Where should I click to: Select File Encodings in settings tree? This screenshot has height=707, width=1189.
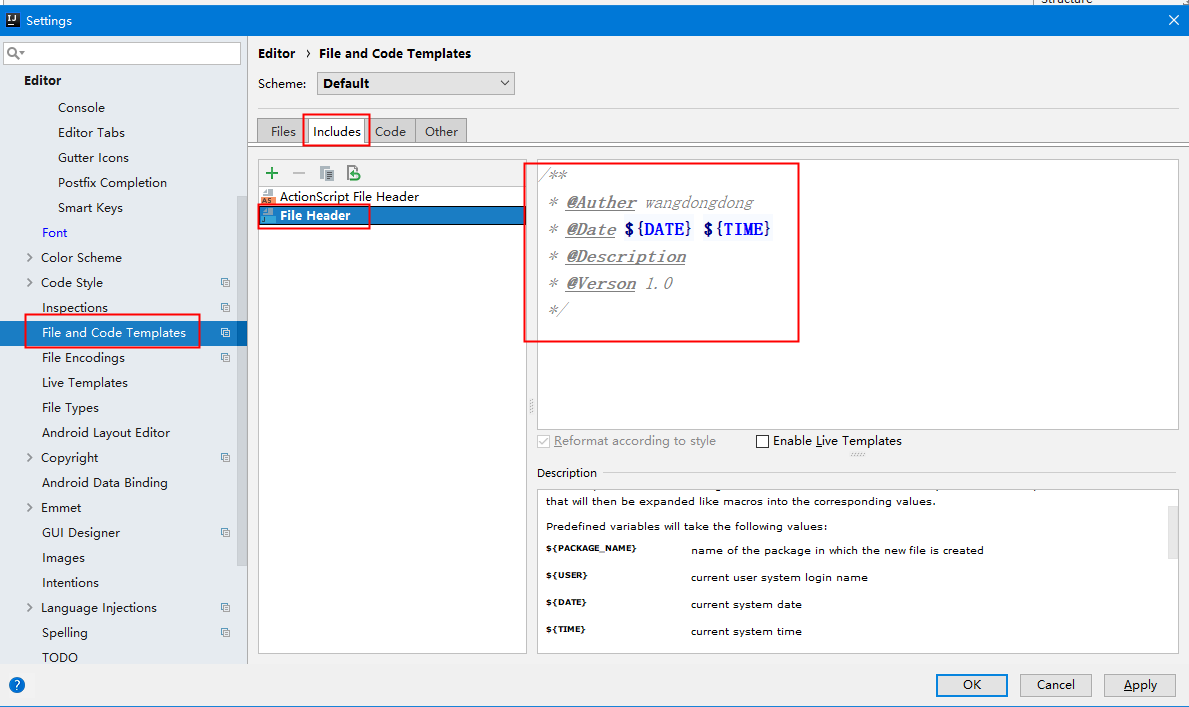[83, 357]
